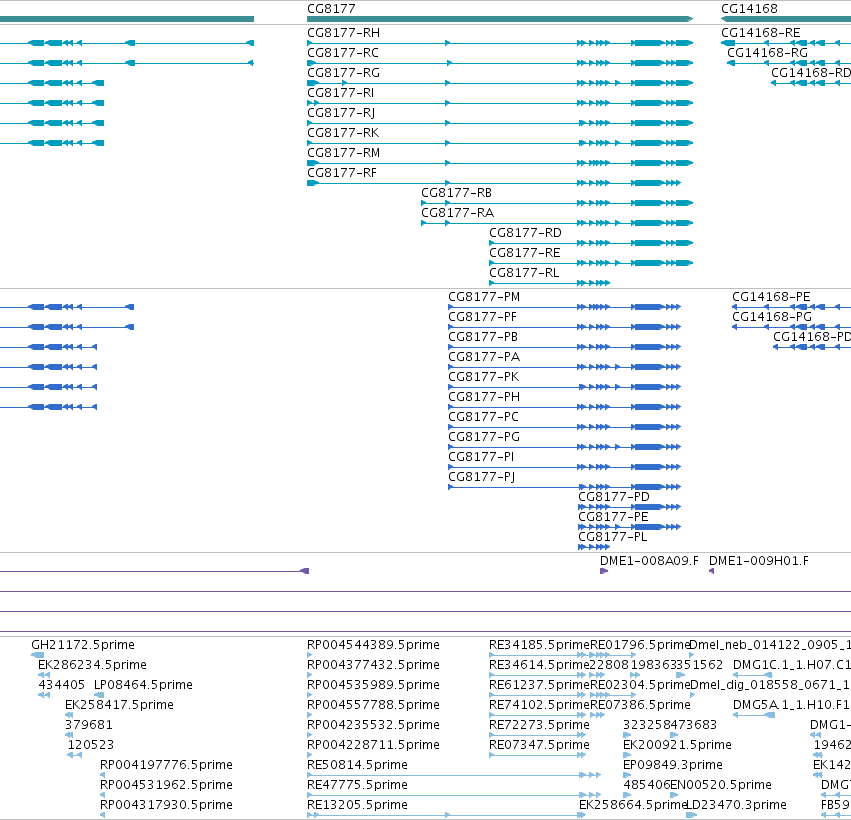
Task: Click transcript label CG8177-RM
Action: tap(344, 154)
